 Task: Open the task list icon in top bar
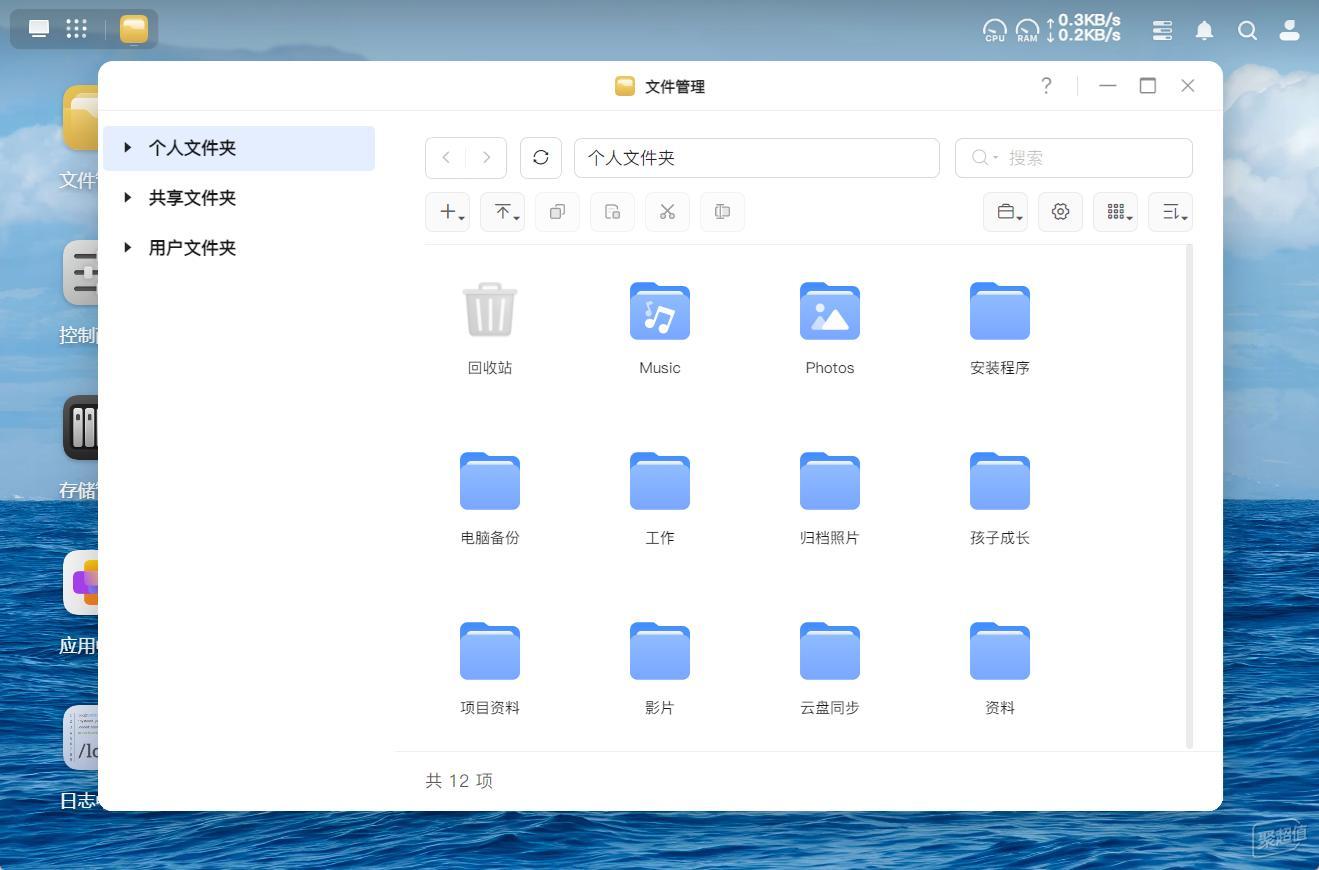pos(1162,31)
